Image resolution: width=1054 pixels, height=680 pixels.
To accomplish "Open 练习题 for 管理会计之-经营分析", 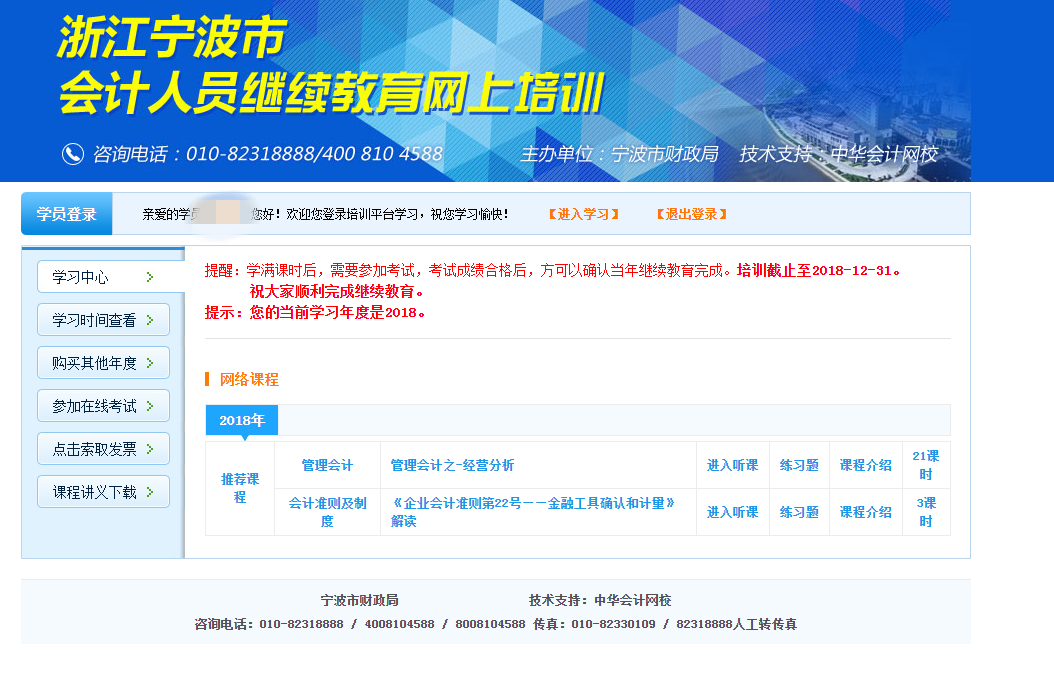I will coord(799,465).
